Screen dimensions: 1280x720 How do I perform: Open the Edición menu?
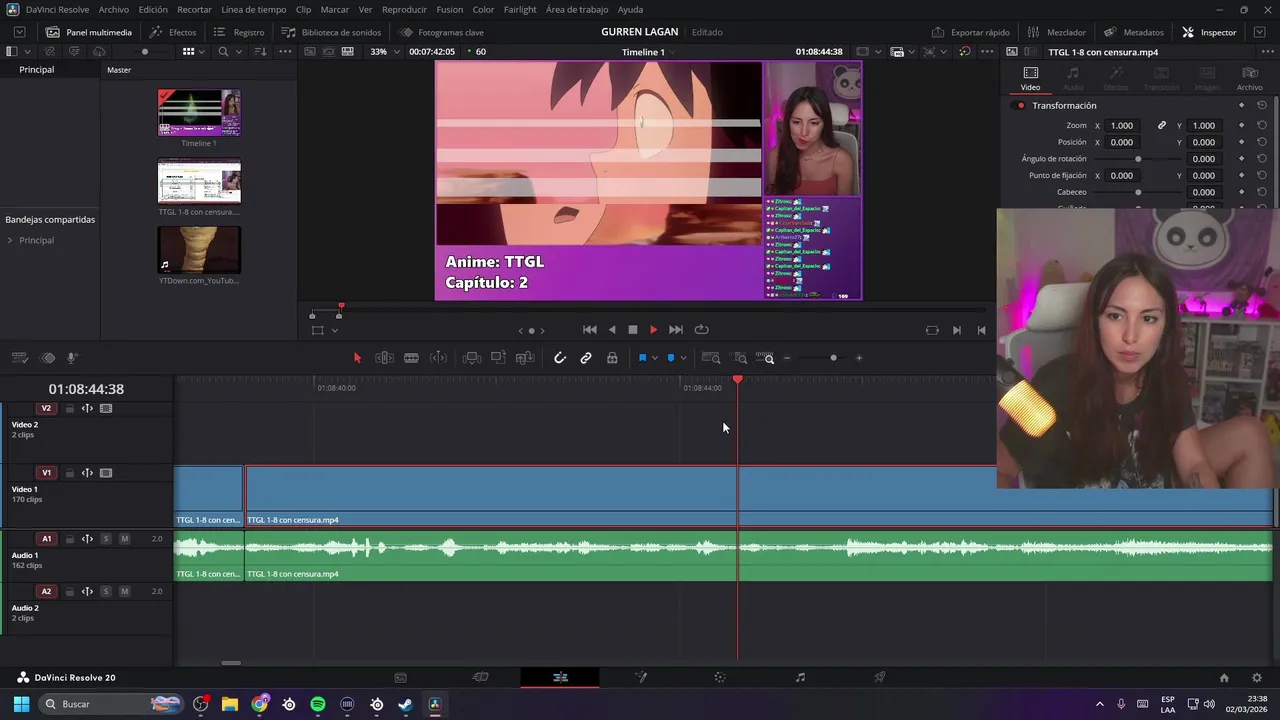[x=153, y=9]
